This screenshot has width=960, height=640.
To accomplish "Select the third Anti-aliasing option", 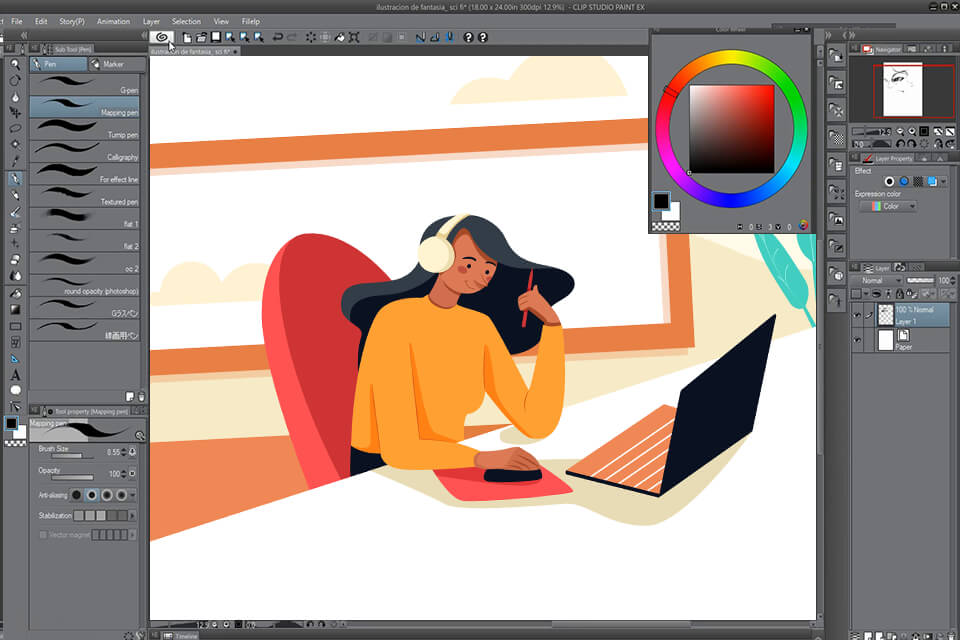I will click(x=107, y=495).
